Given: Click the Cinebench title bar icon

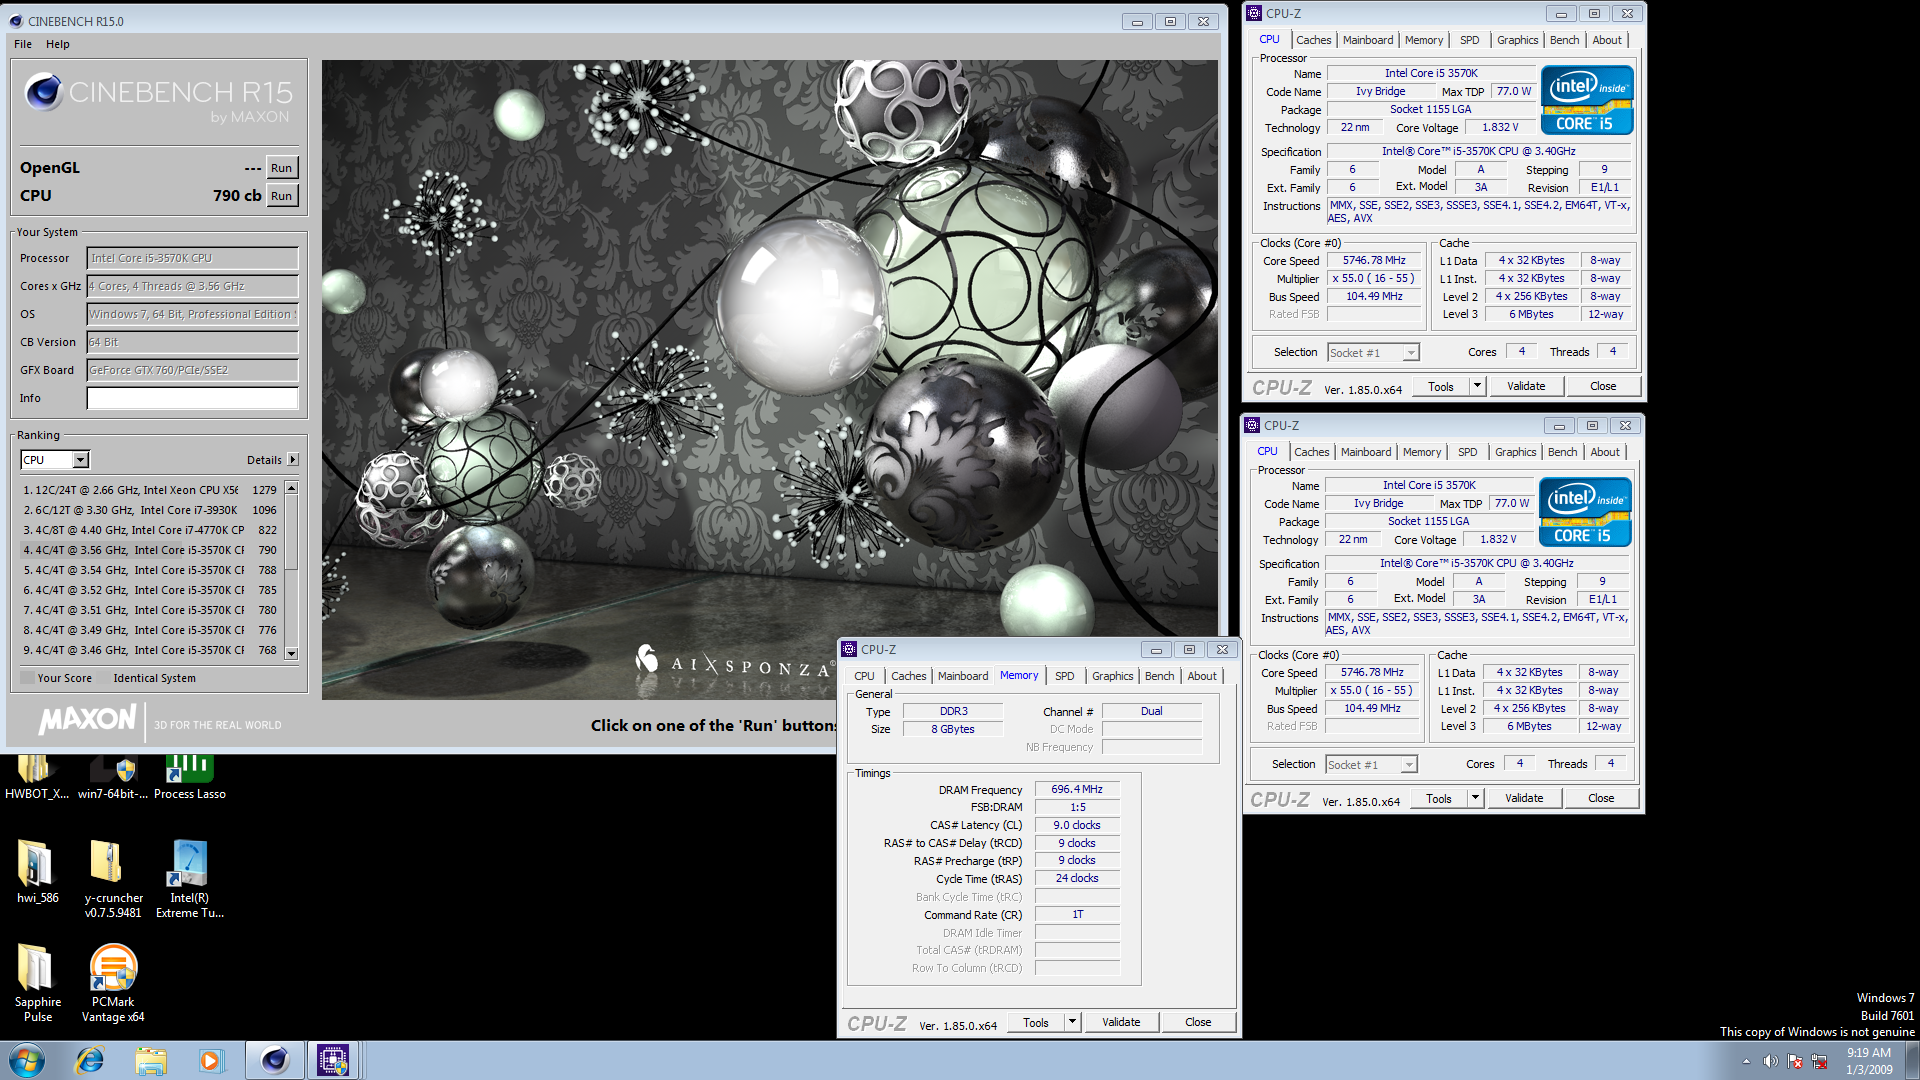Looking at the screenshot, I should pyautogui.click(x=16, y=21).
